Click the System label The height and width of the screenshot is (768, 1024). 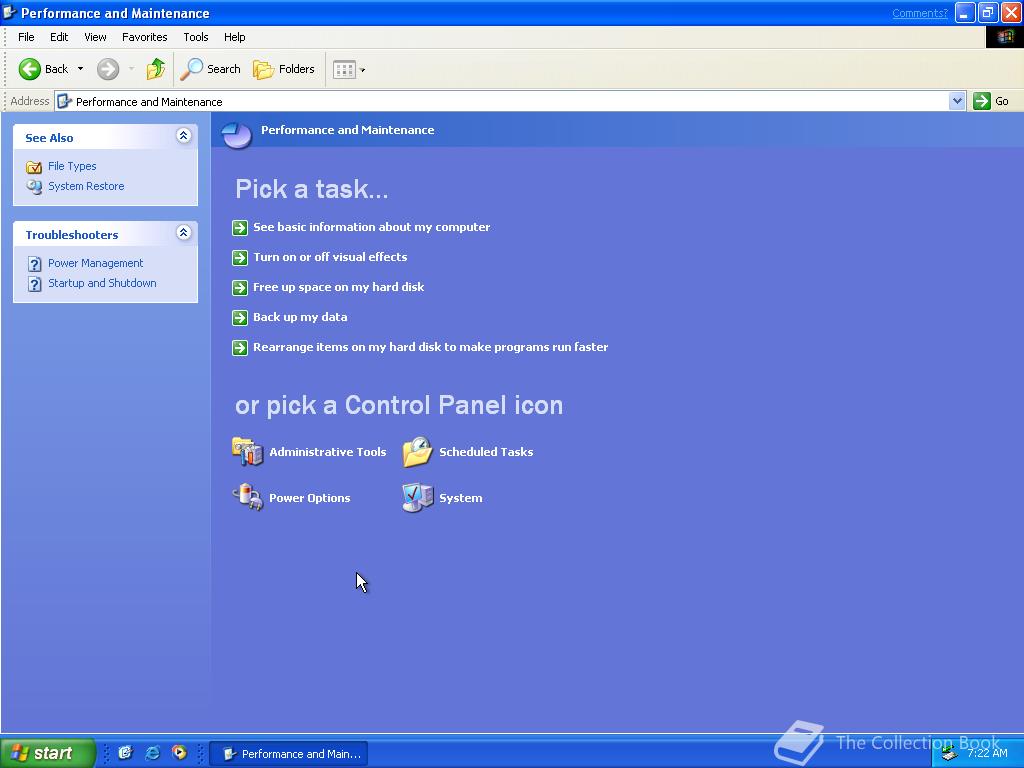point(460,498)
